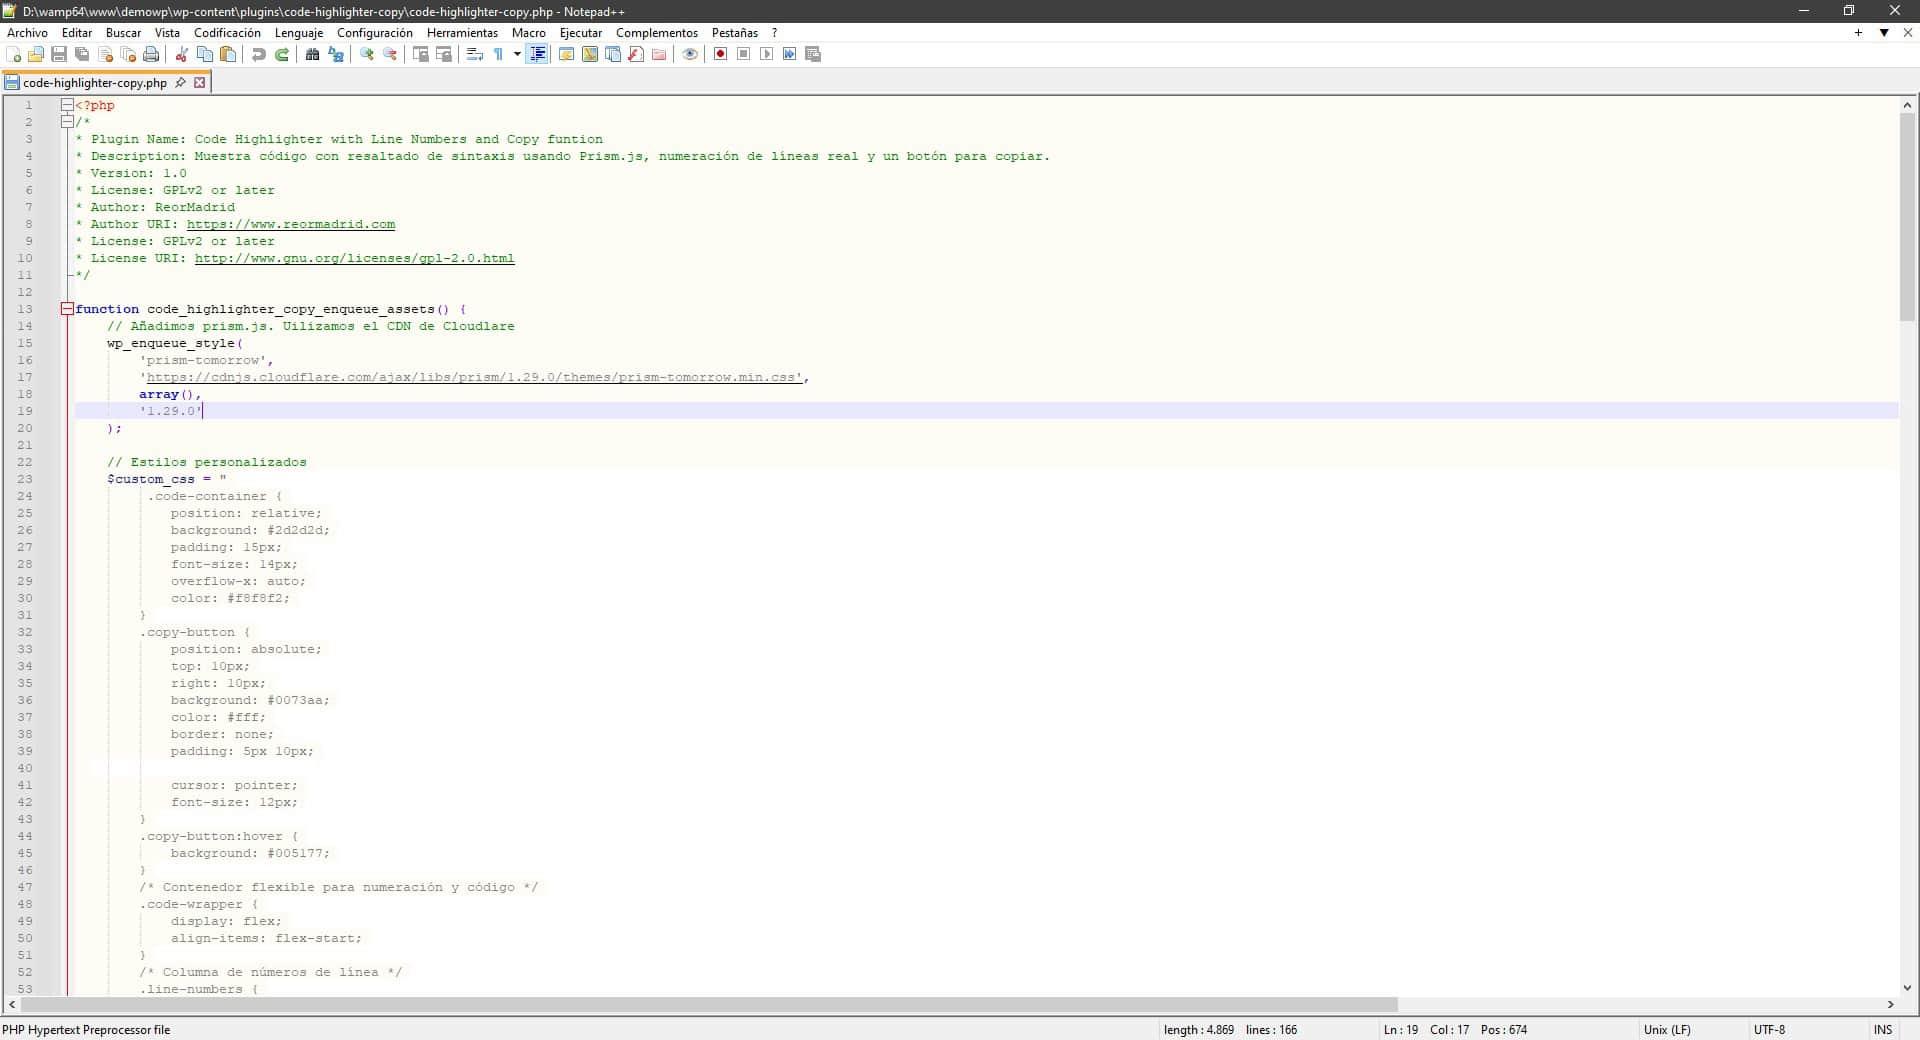Click the Close All documents toolbar icon
The width and height of the screenshot is (1920, 1040).
point(128,54)
